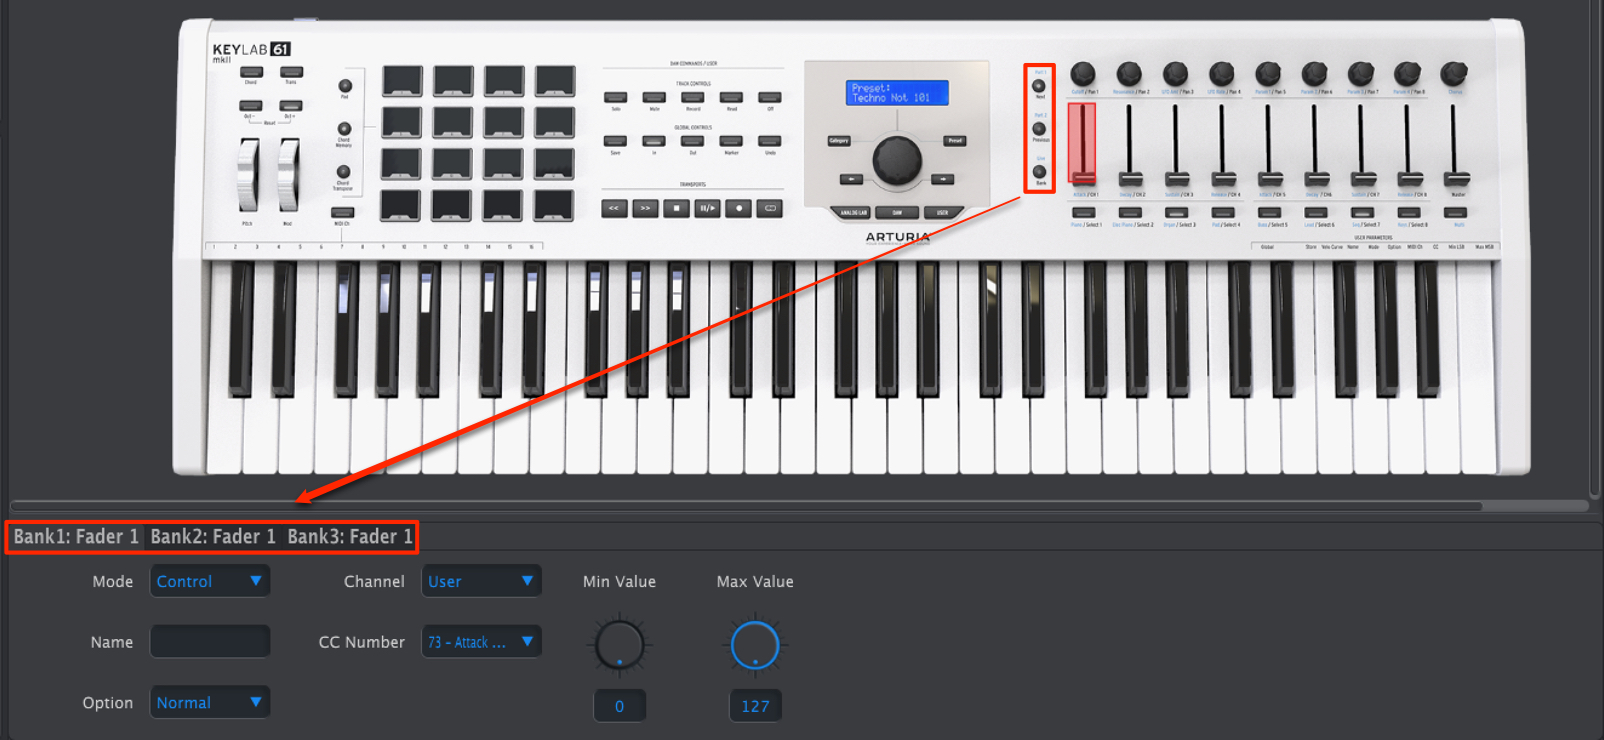Select the Pad mode round button
This screenshot has height=740, width=1604.
(345, 86)
